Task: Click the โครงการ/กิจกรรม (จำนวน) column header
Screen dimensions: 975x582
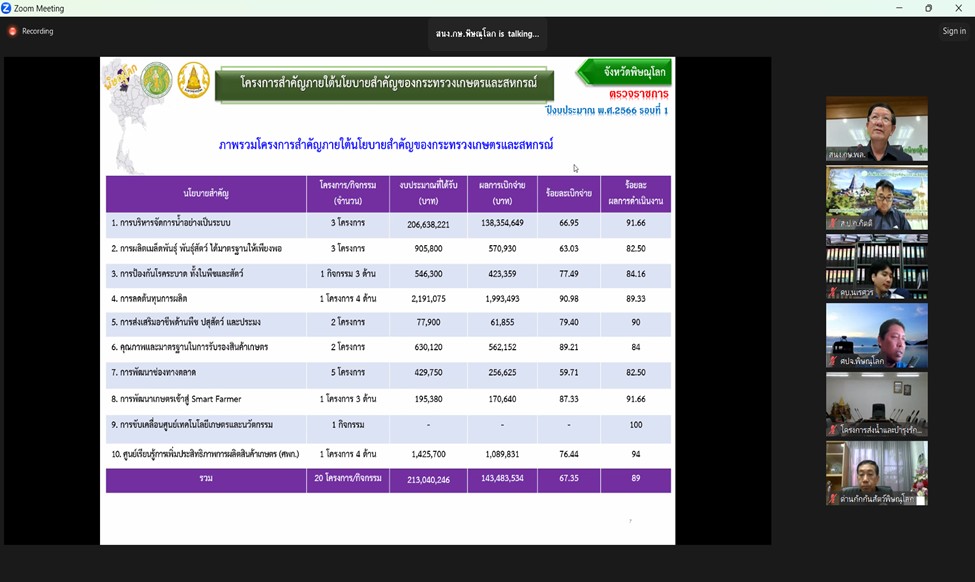Action: (x=348, y=194)
